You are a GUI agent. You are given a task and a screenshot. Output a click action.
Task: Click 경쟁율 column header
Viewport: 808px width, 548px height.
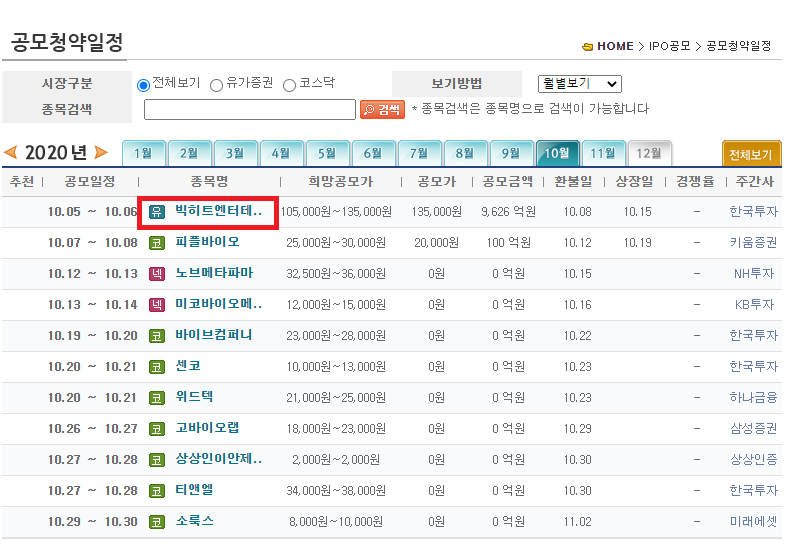coord(695,181)
